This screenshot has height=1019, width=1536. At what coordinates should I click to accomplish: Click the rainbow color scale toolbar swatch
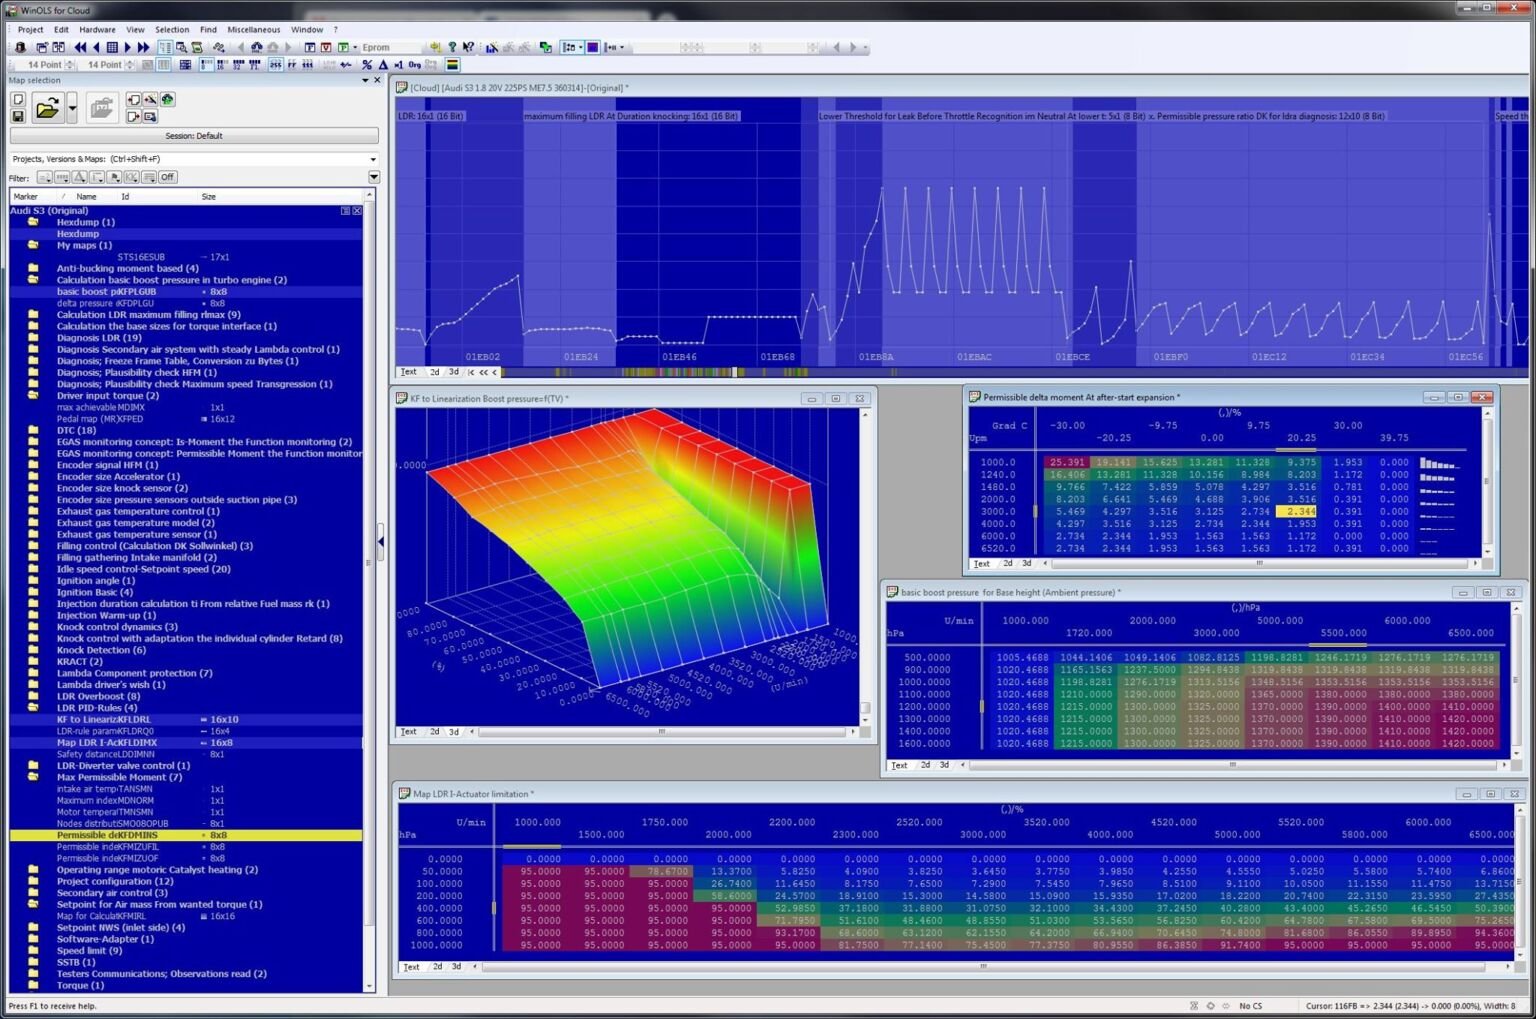(x=452, y=64)
